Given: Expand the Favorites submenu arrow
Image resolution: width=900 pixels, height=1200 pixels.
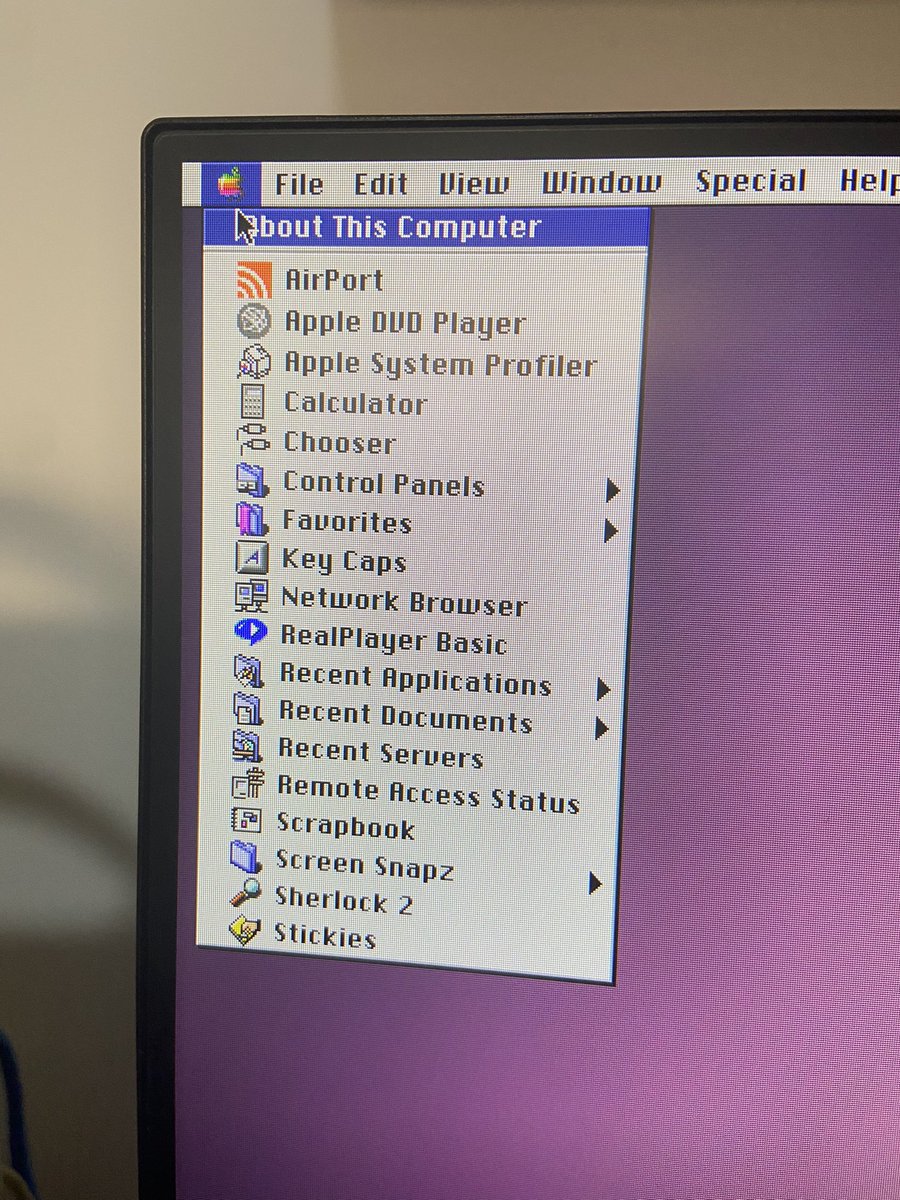Looking at the screenshot, I should pos(610,530).
